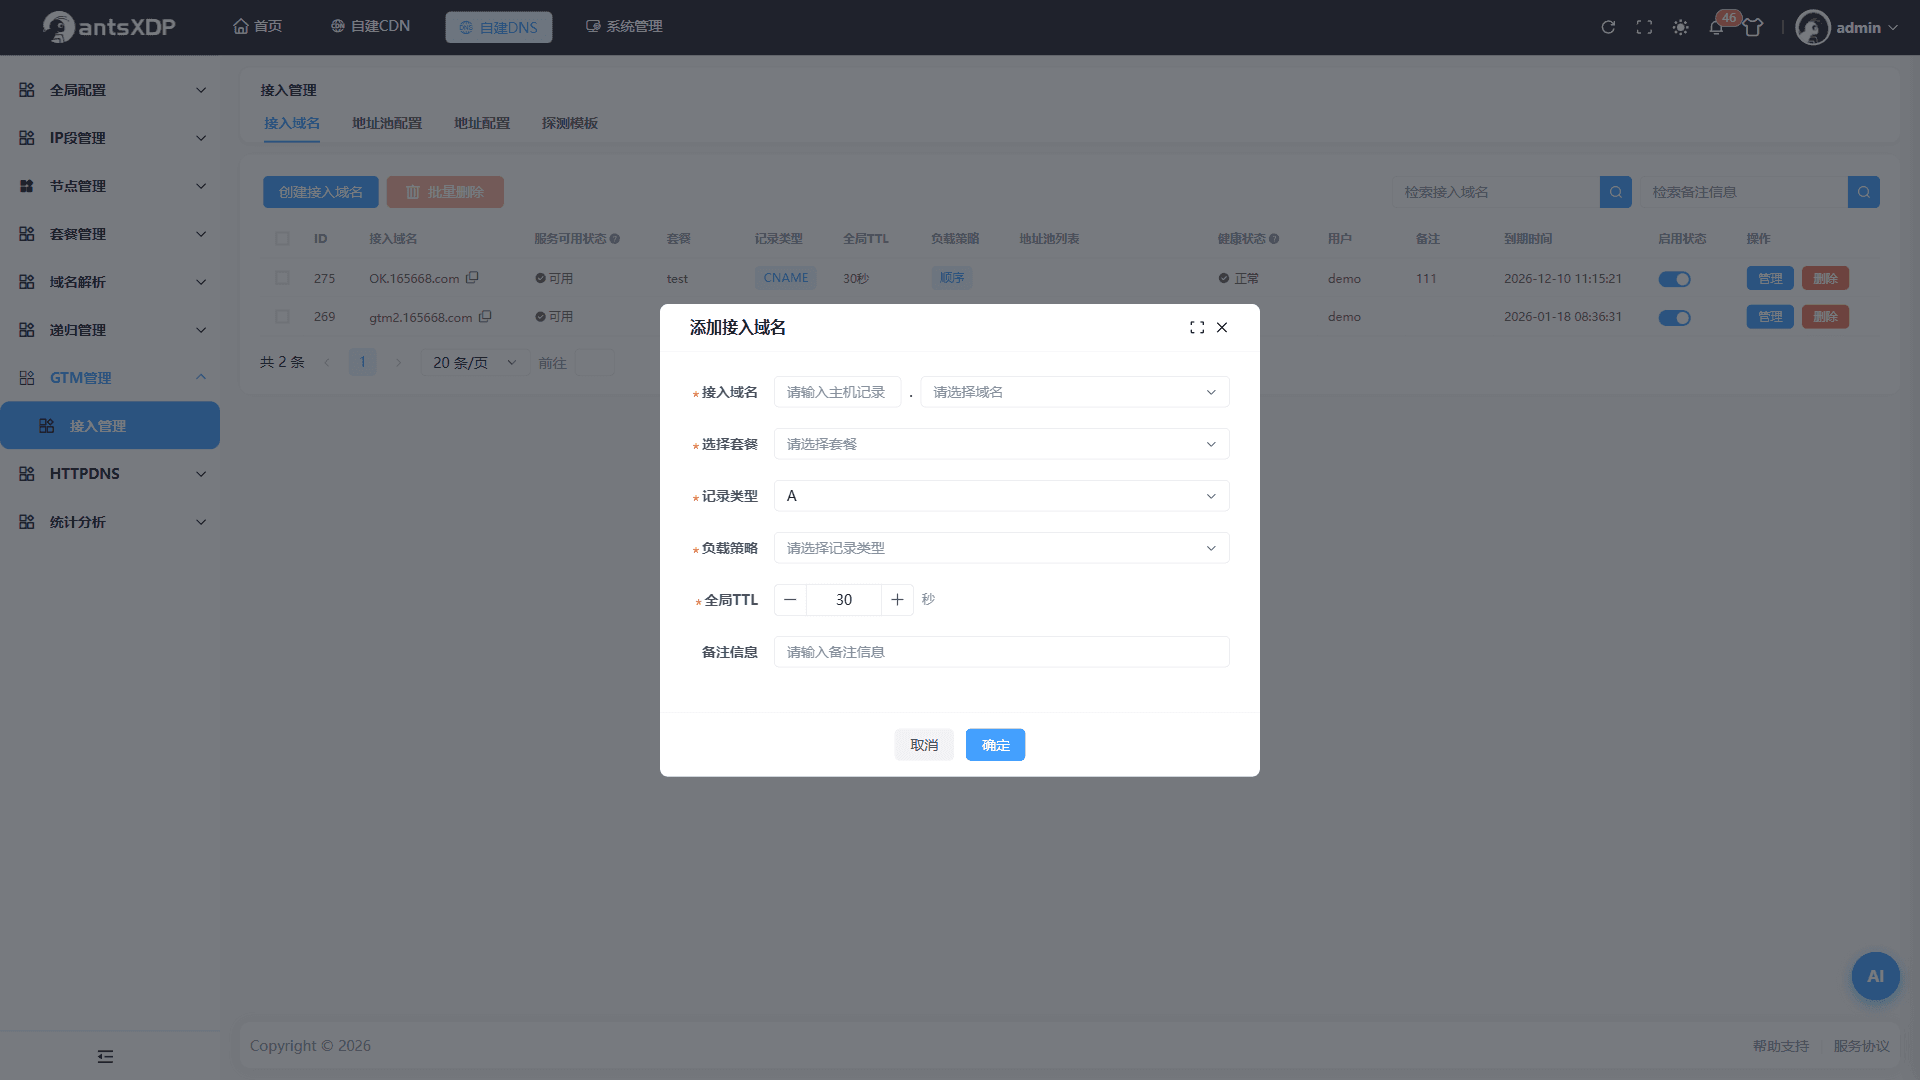
Task: Expand 全局配置 sidebar menu
Action: [x=110, y=90]
